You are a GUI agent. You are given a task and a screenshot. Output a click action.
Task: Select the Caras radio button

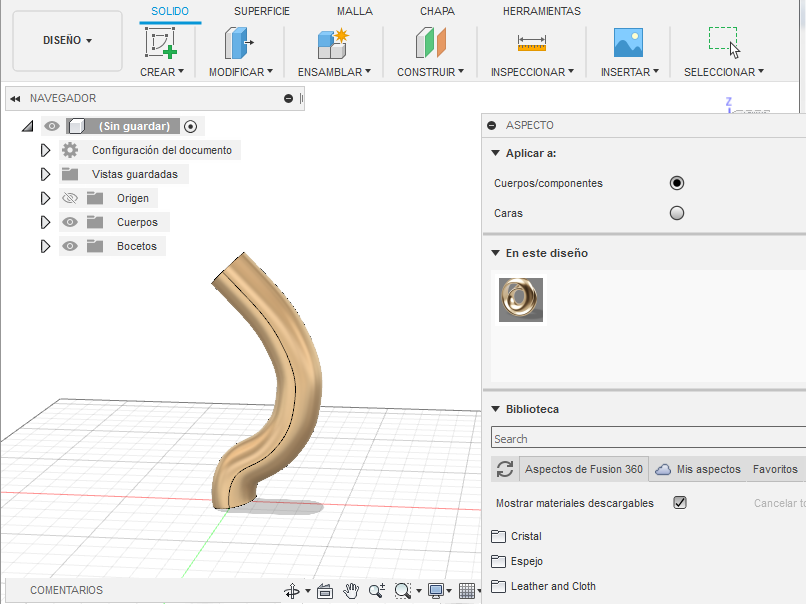click(677, 213)
